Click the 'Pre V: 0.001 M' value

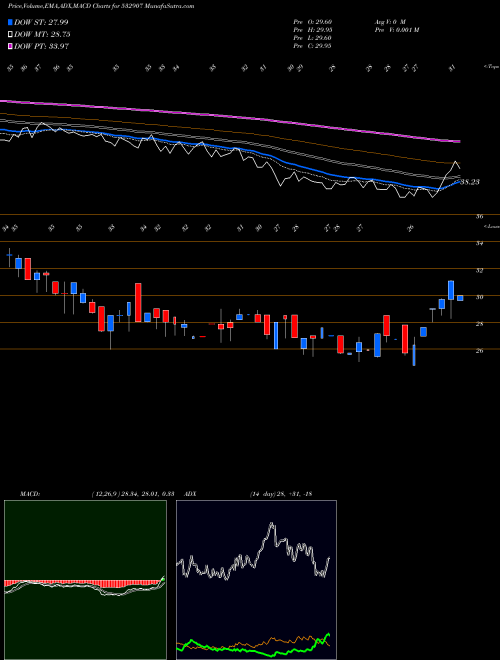396,30
